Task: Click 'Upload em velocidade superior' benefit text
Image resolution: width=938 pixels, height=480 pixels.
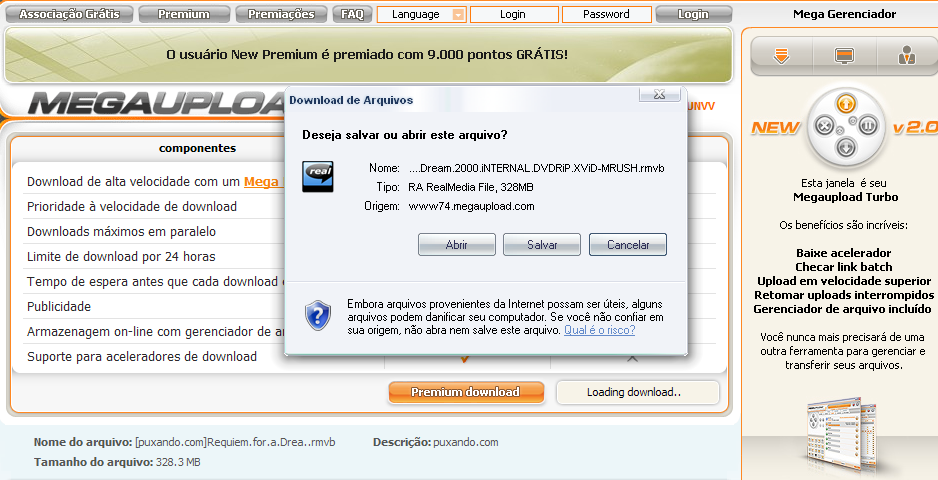Action: (x=843, y=281)
